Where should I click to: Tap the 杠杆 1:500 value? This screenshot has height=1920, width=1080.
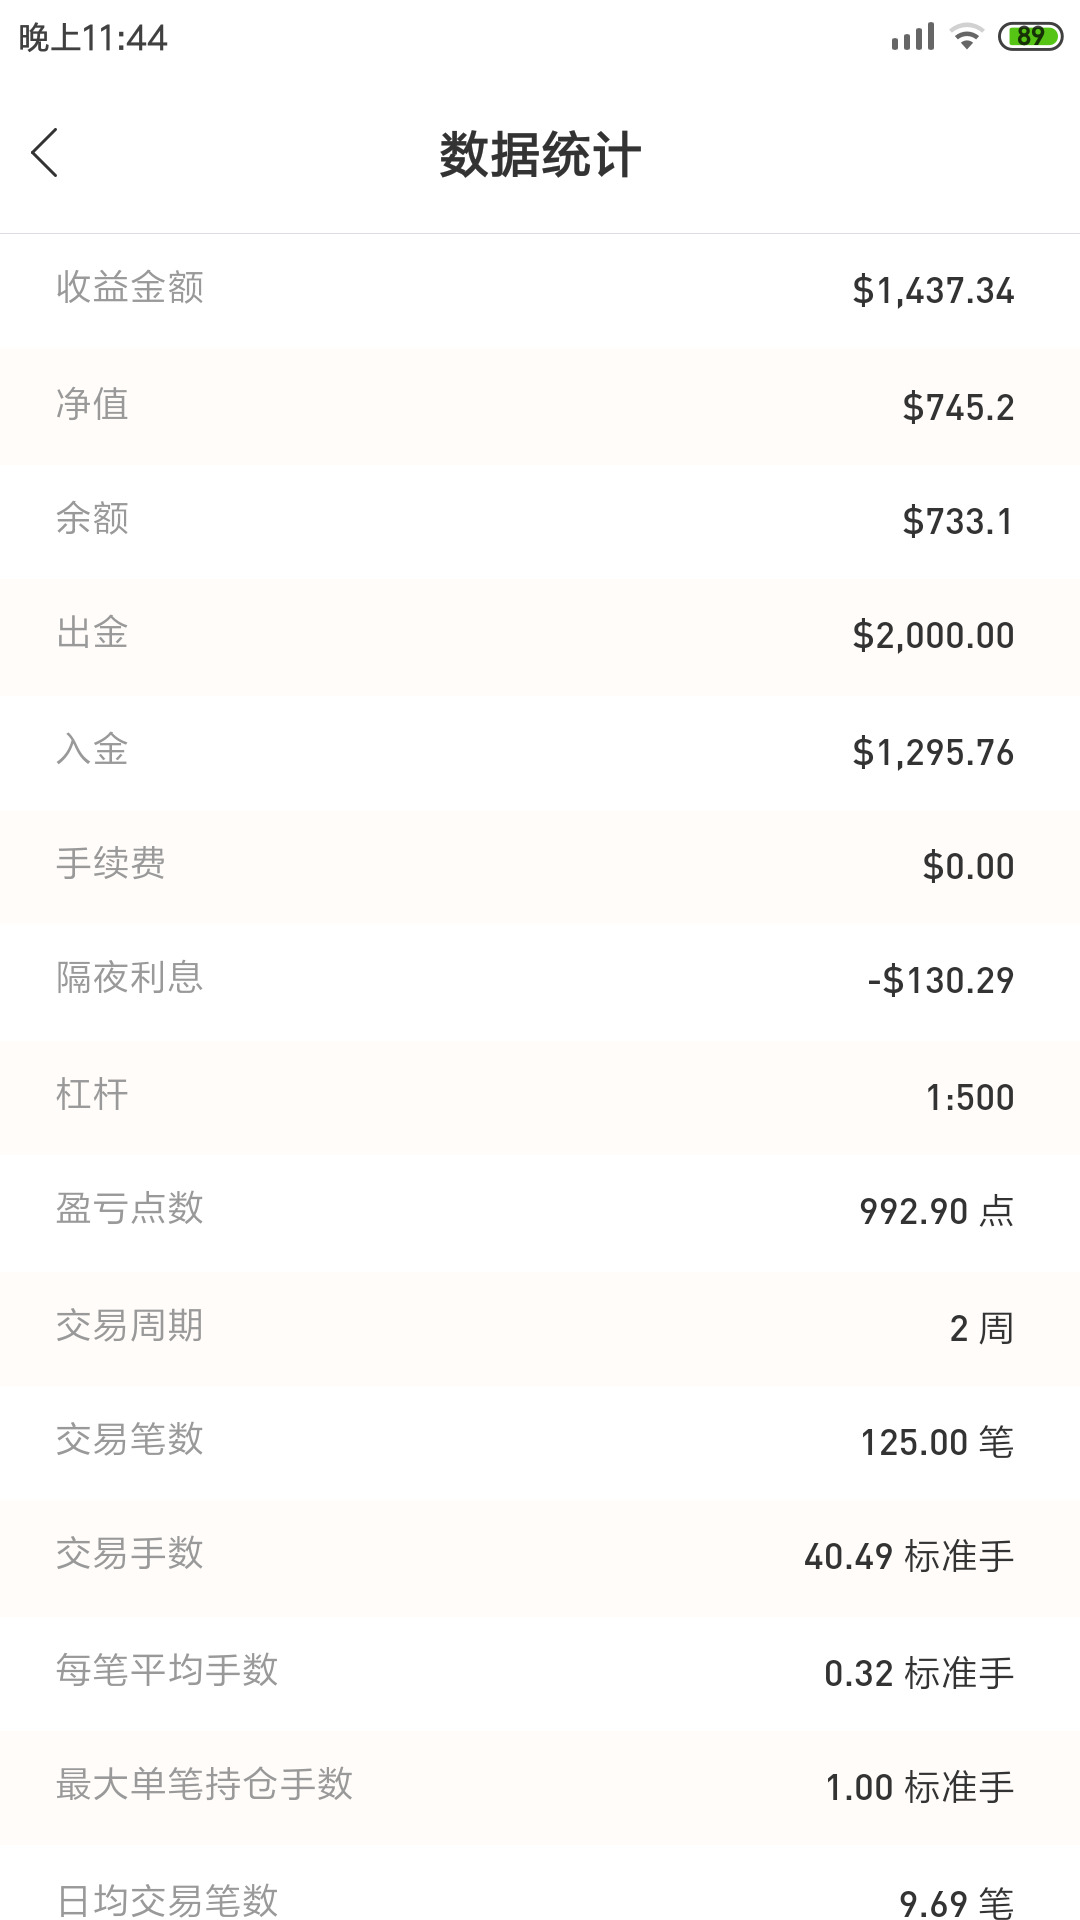(970, 1098)
